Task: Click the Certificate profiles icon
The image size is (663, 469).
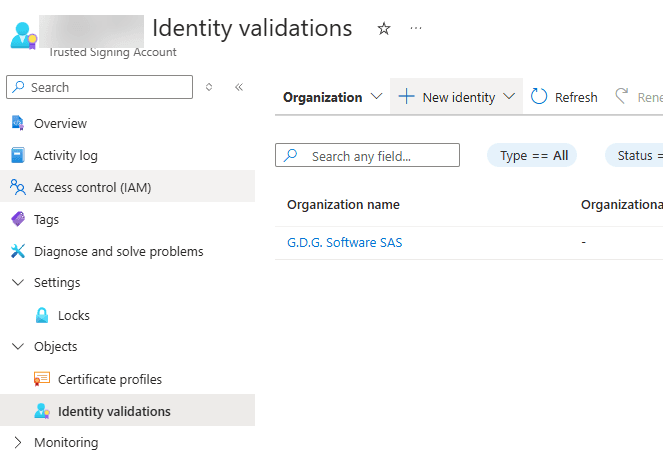Action: (x=42, y=379)
